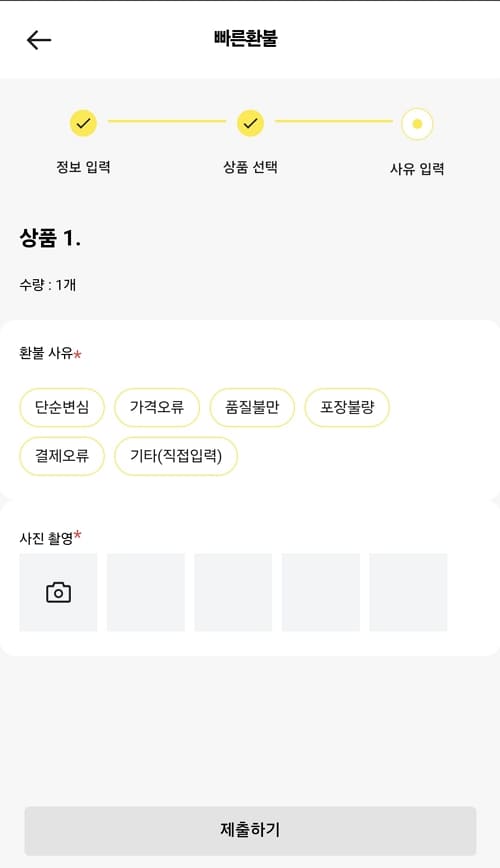Click the 정보 입력 step label
Screen dimensions: 500x868
click(x=83, y=167)
